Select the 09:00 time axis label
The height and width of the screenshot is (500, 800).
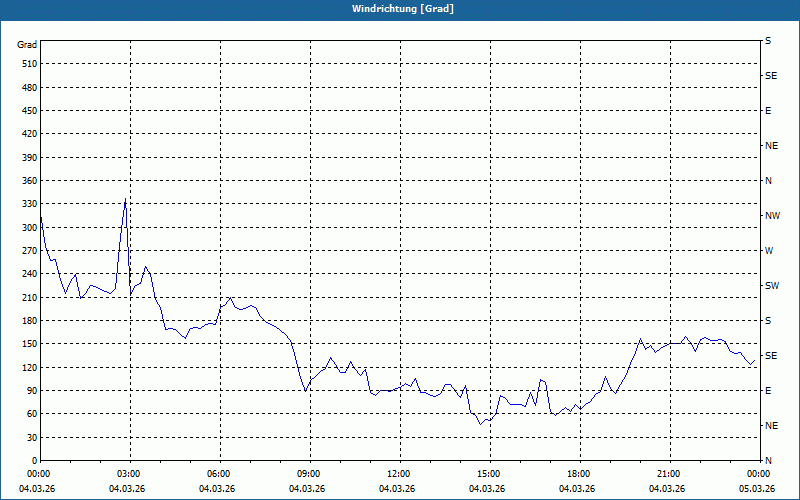309,474
